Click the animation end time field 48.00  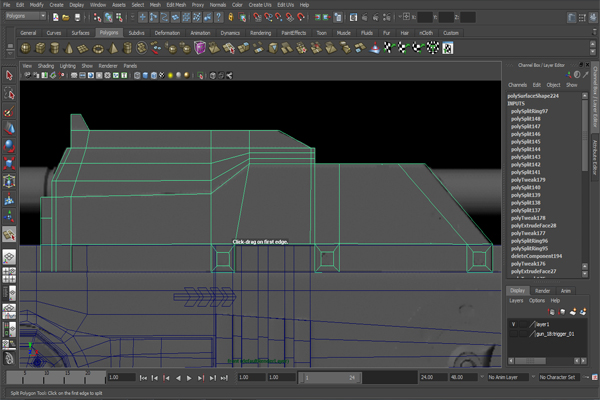pos(463,377)
